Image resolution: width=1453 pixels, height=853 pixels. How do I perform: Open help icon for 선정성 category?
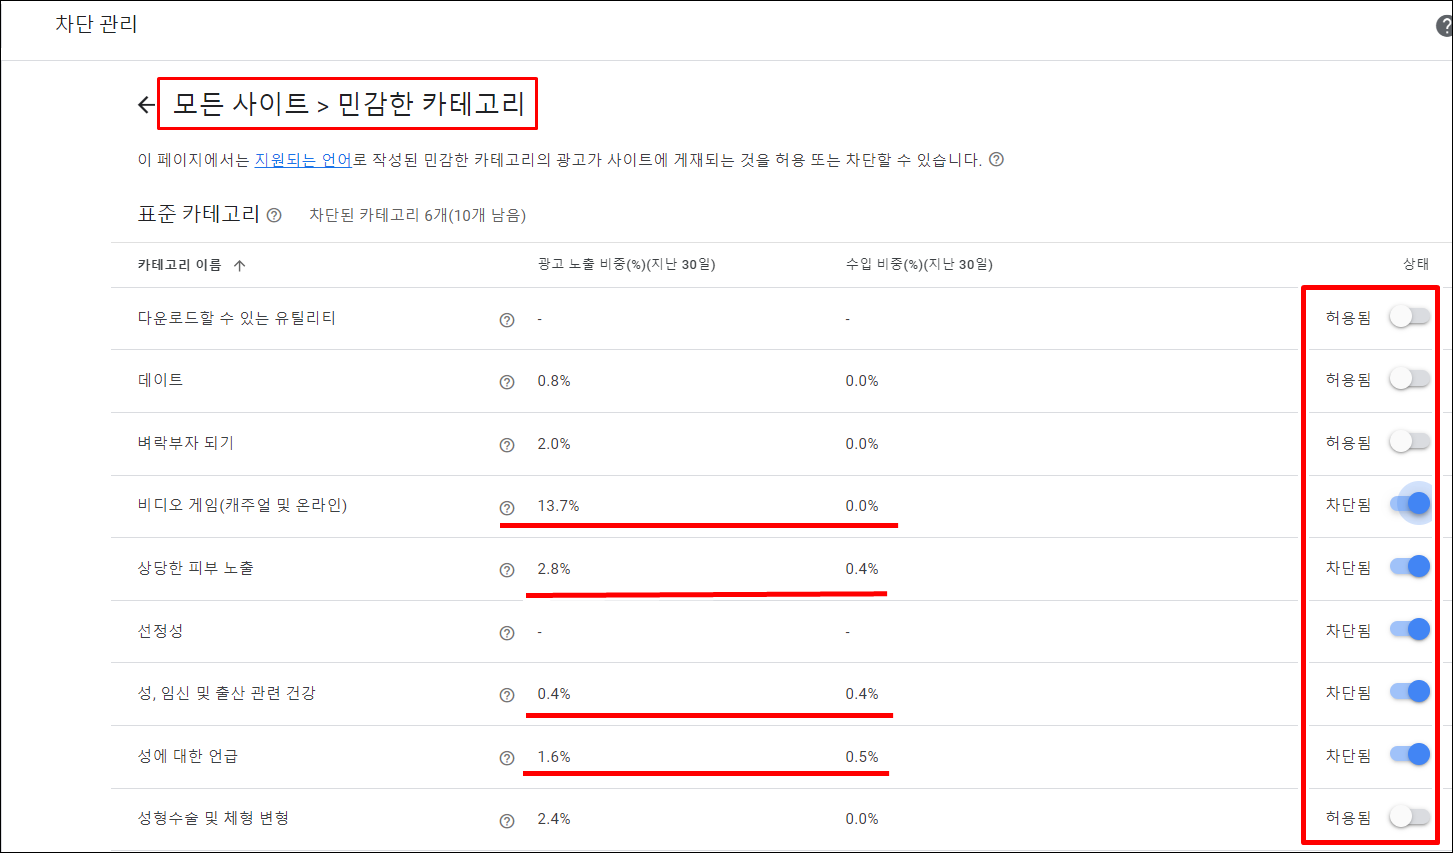pos(507,631)
